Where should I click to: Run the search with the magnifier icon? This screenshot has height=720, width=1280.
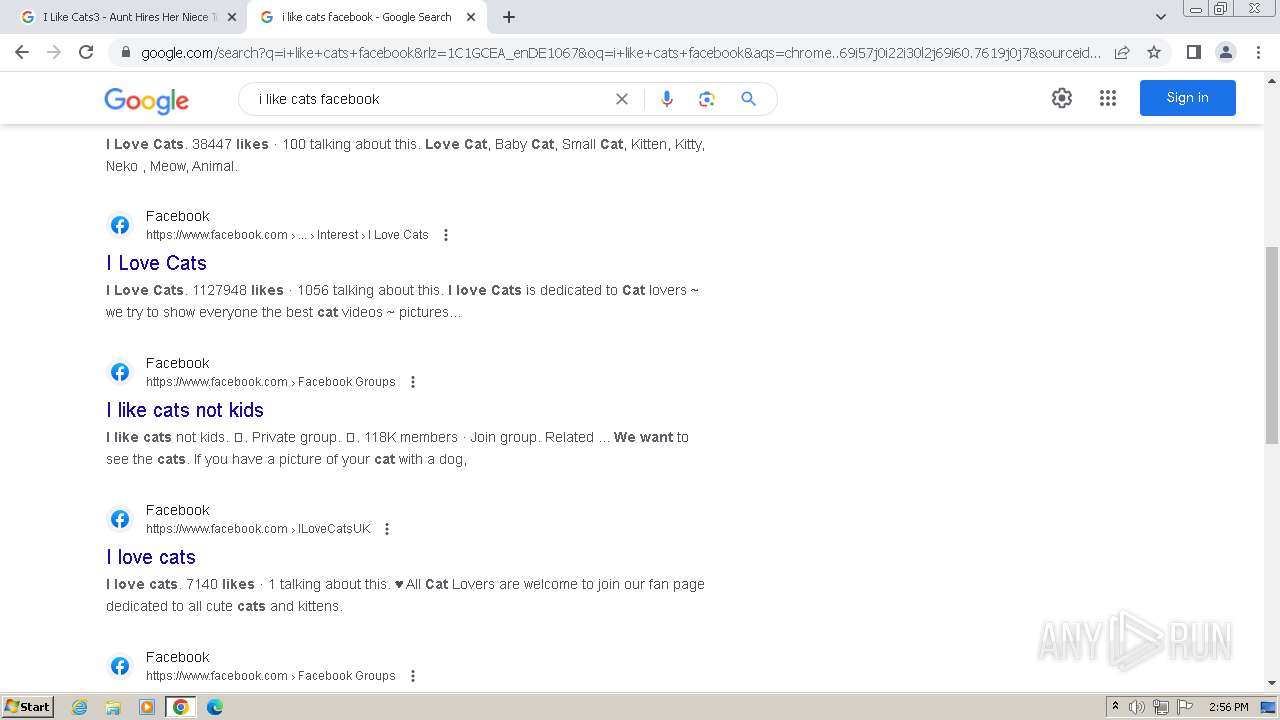click(x=748, y=99)
